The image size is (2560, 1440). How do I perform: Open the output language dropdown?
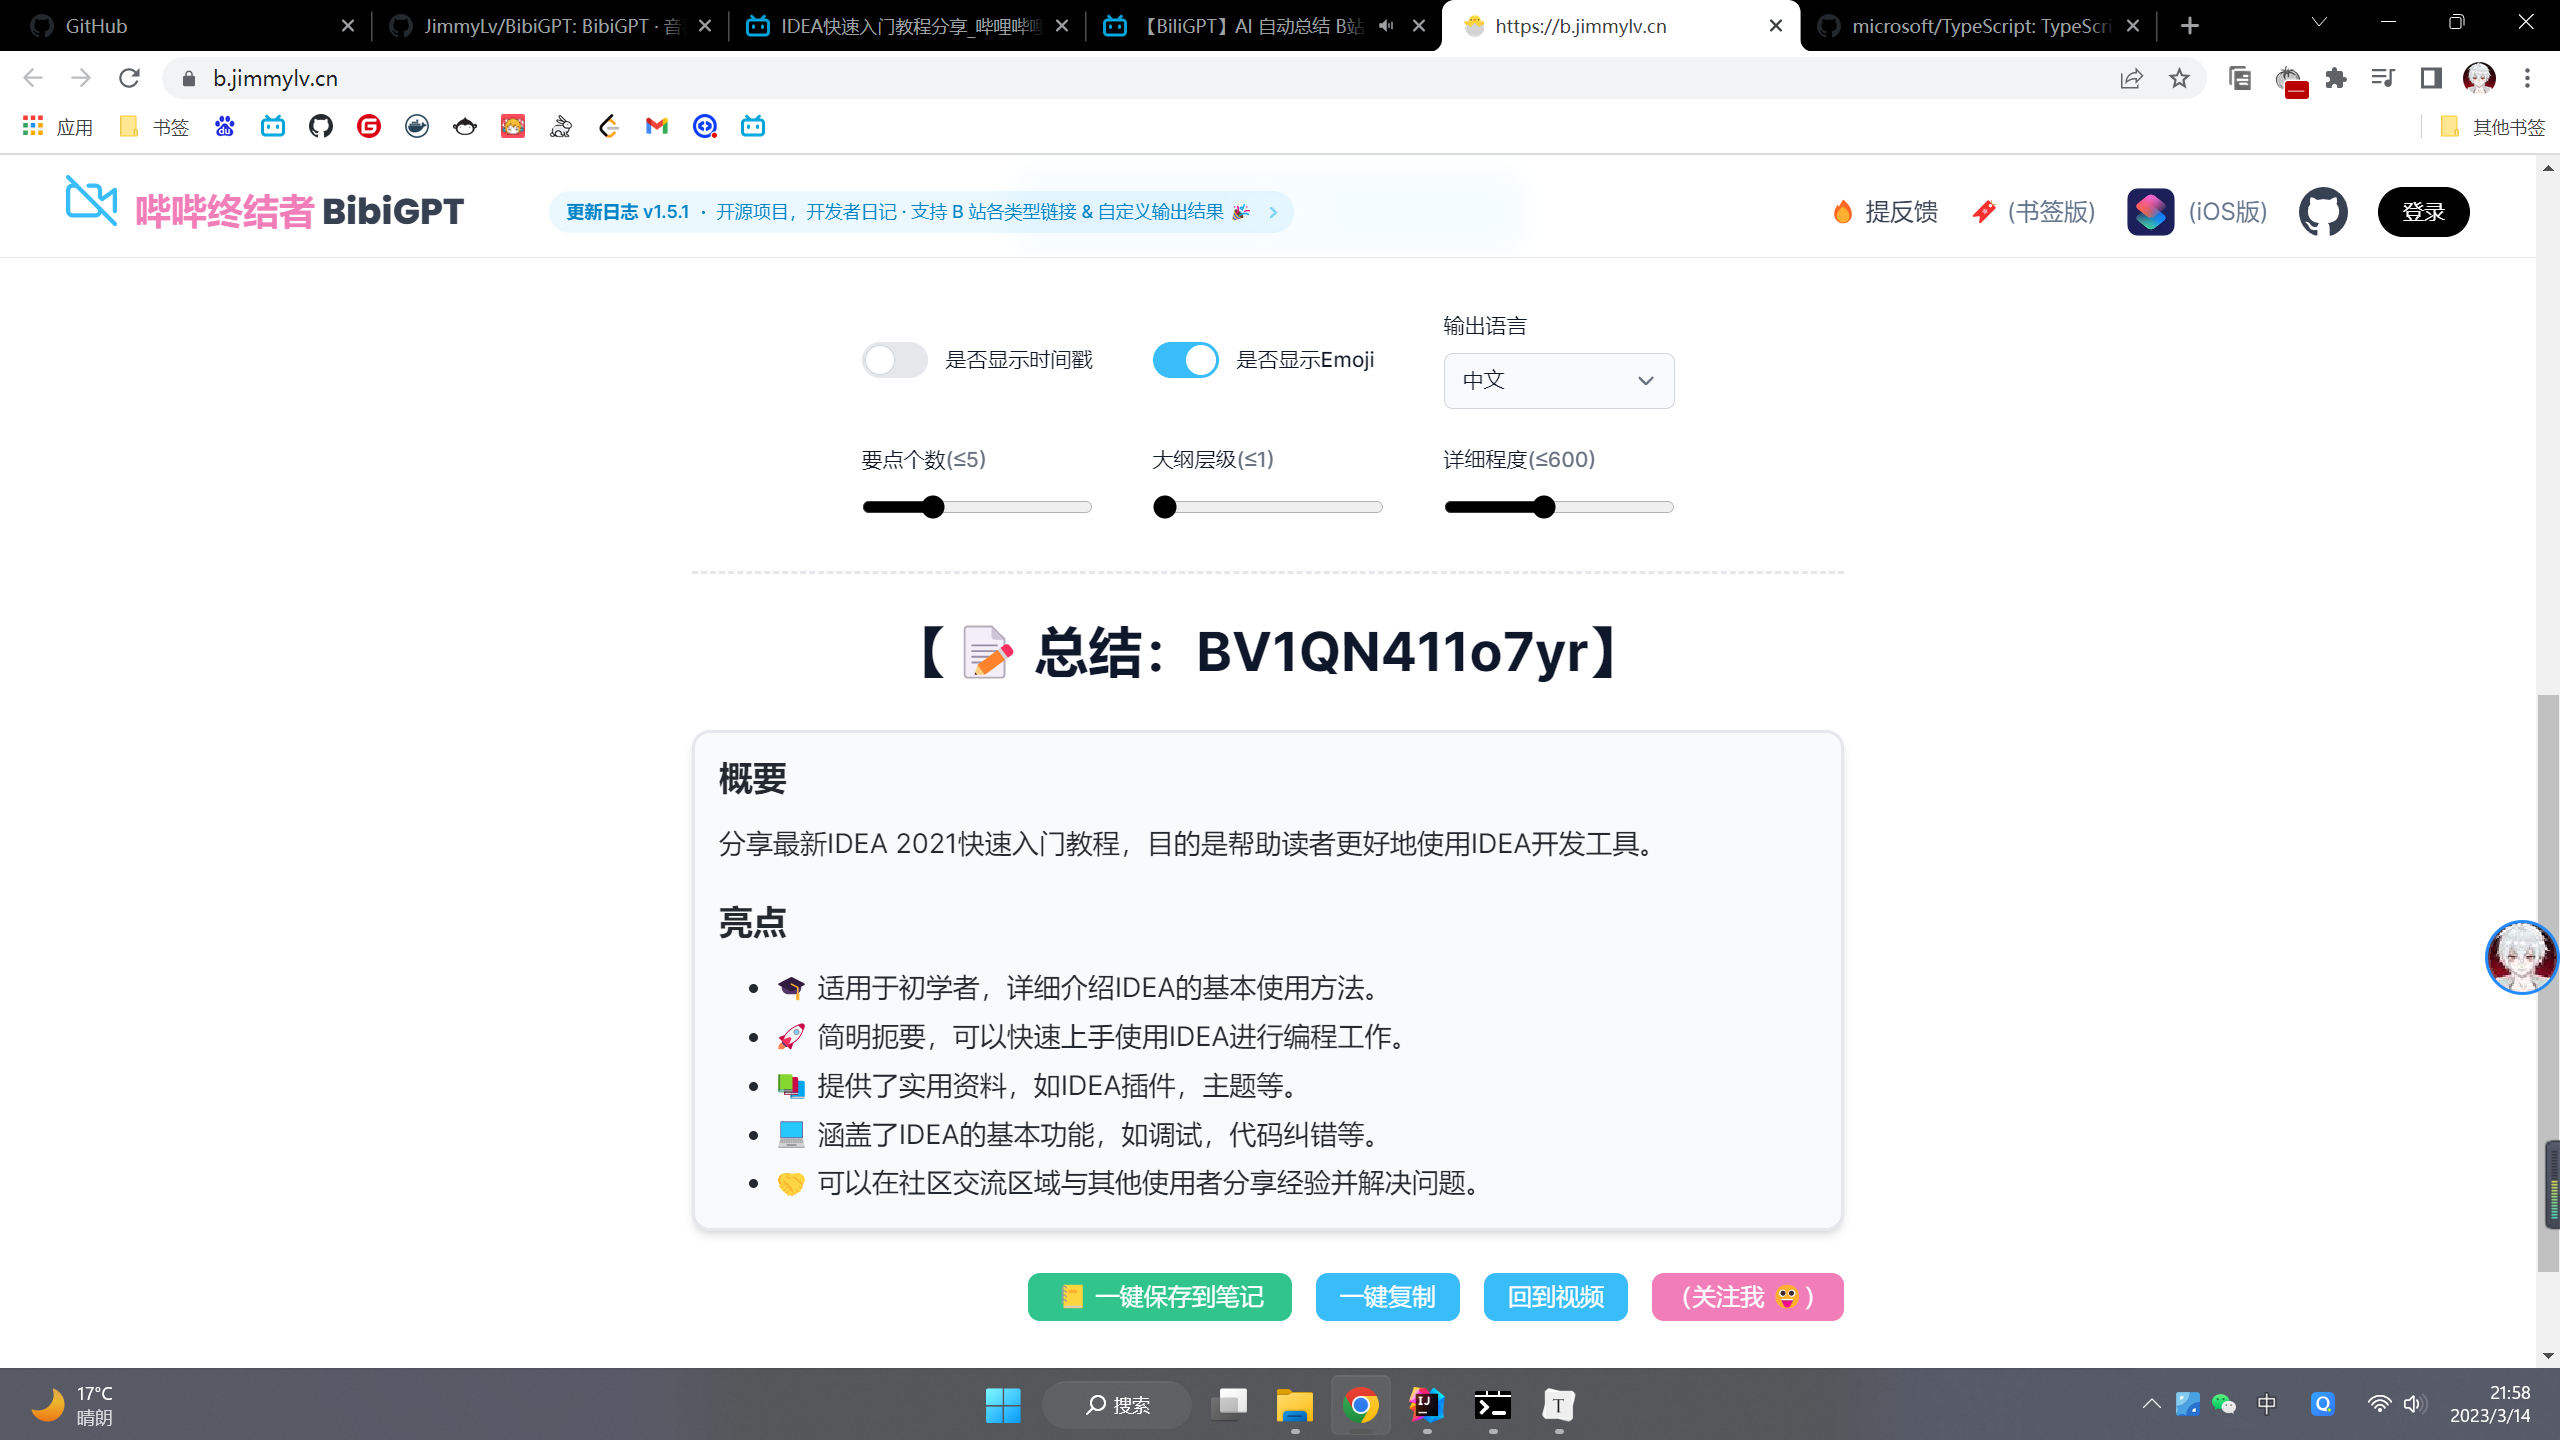click(x=1558, y=381)
